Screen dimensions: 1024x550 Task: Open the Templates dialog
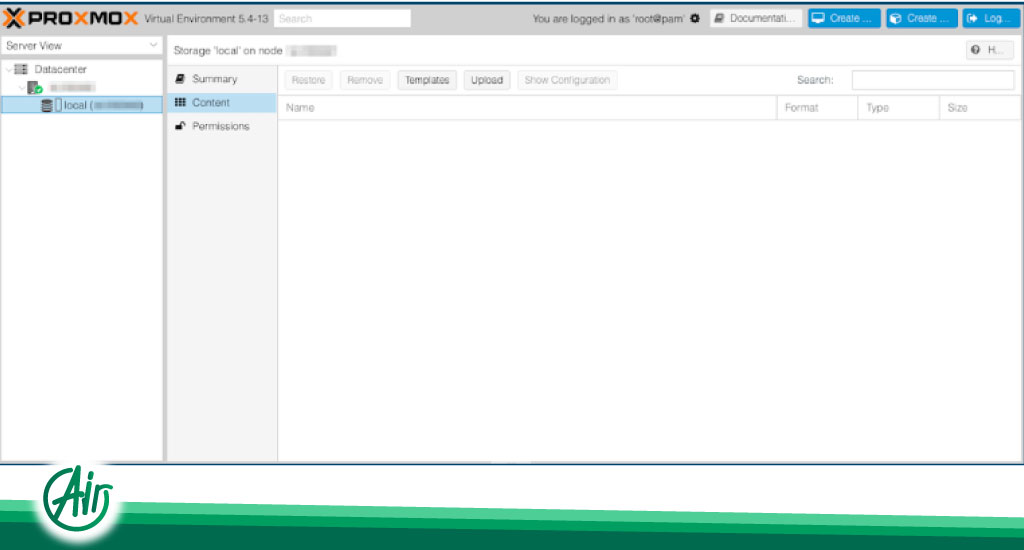coord(427,80)
